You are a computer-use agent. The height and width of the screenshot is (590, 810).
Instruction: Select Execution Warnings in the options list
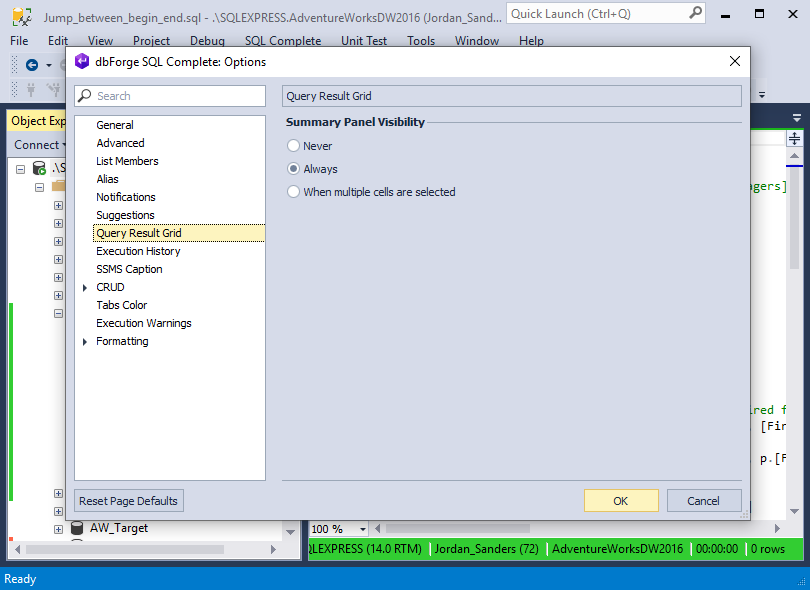[x=144, y=323]
